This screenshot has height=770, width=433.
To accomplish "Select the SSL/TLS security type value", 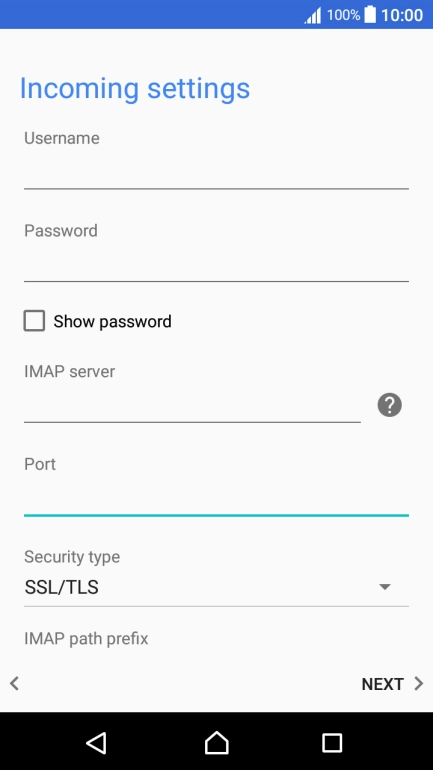I will click(61, 587).
